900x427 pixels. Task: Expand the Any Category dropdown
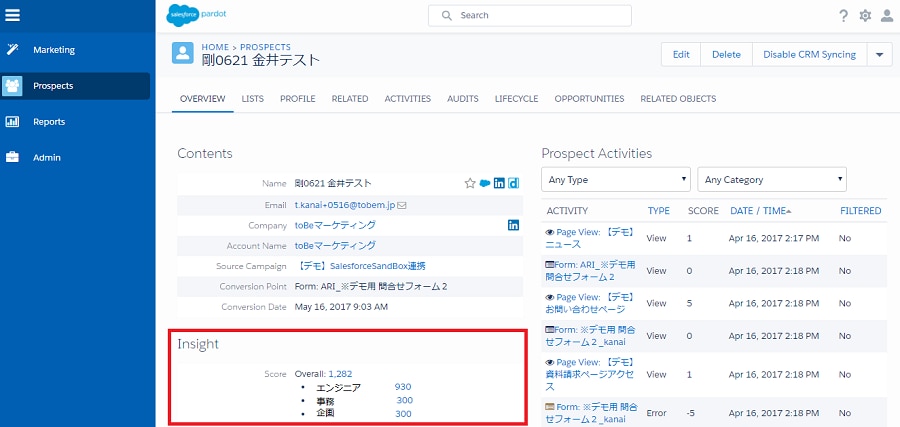pos(771,180)
